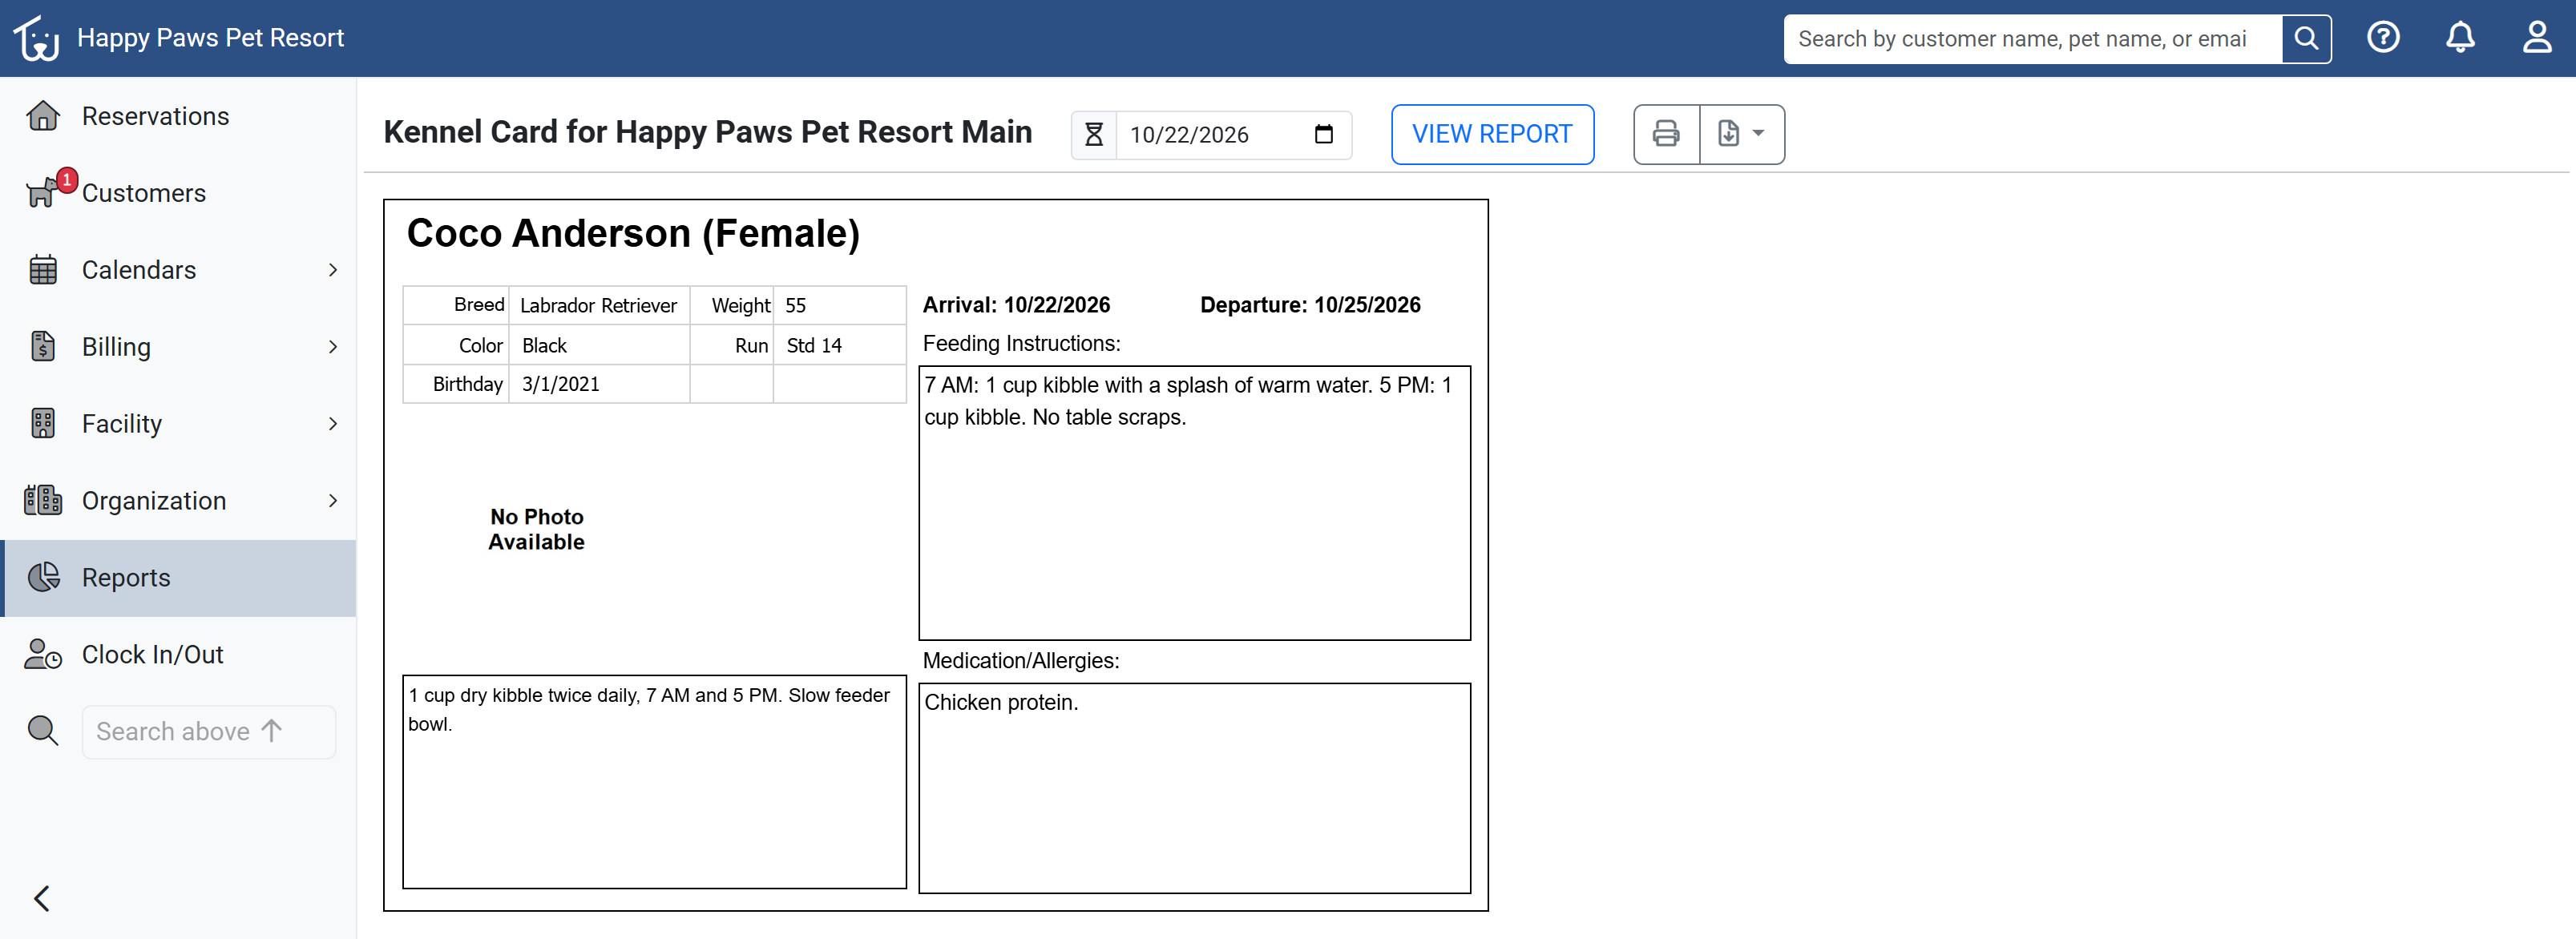Screen dimensions: 2576x939
Task: Click the hourglass icon beside date
Action: pyautogui.click(x=1094, y=134)
